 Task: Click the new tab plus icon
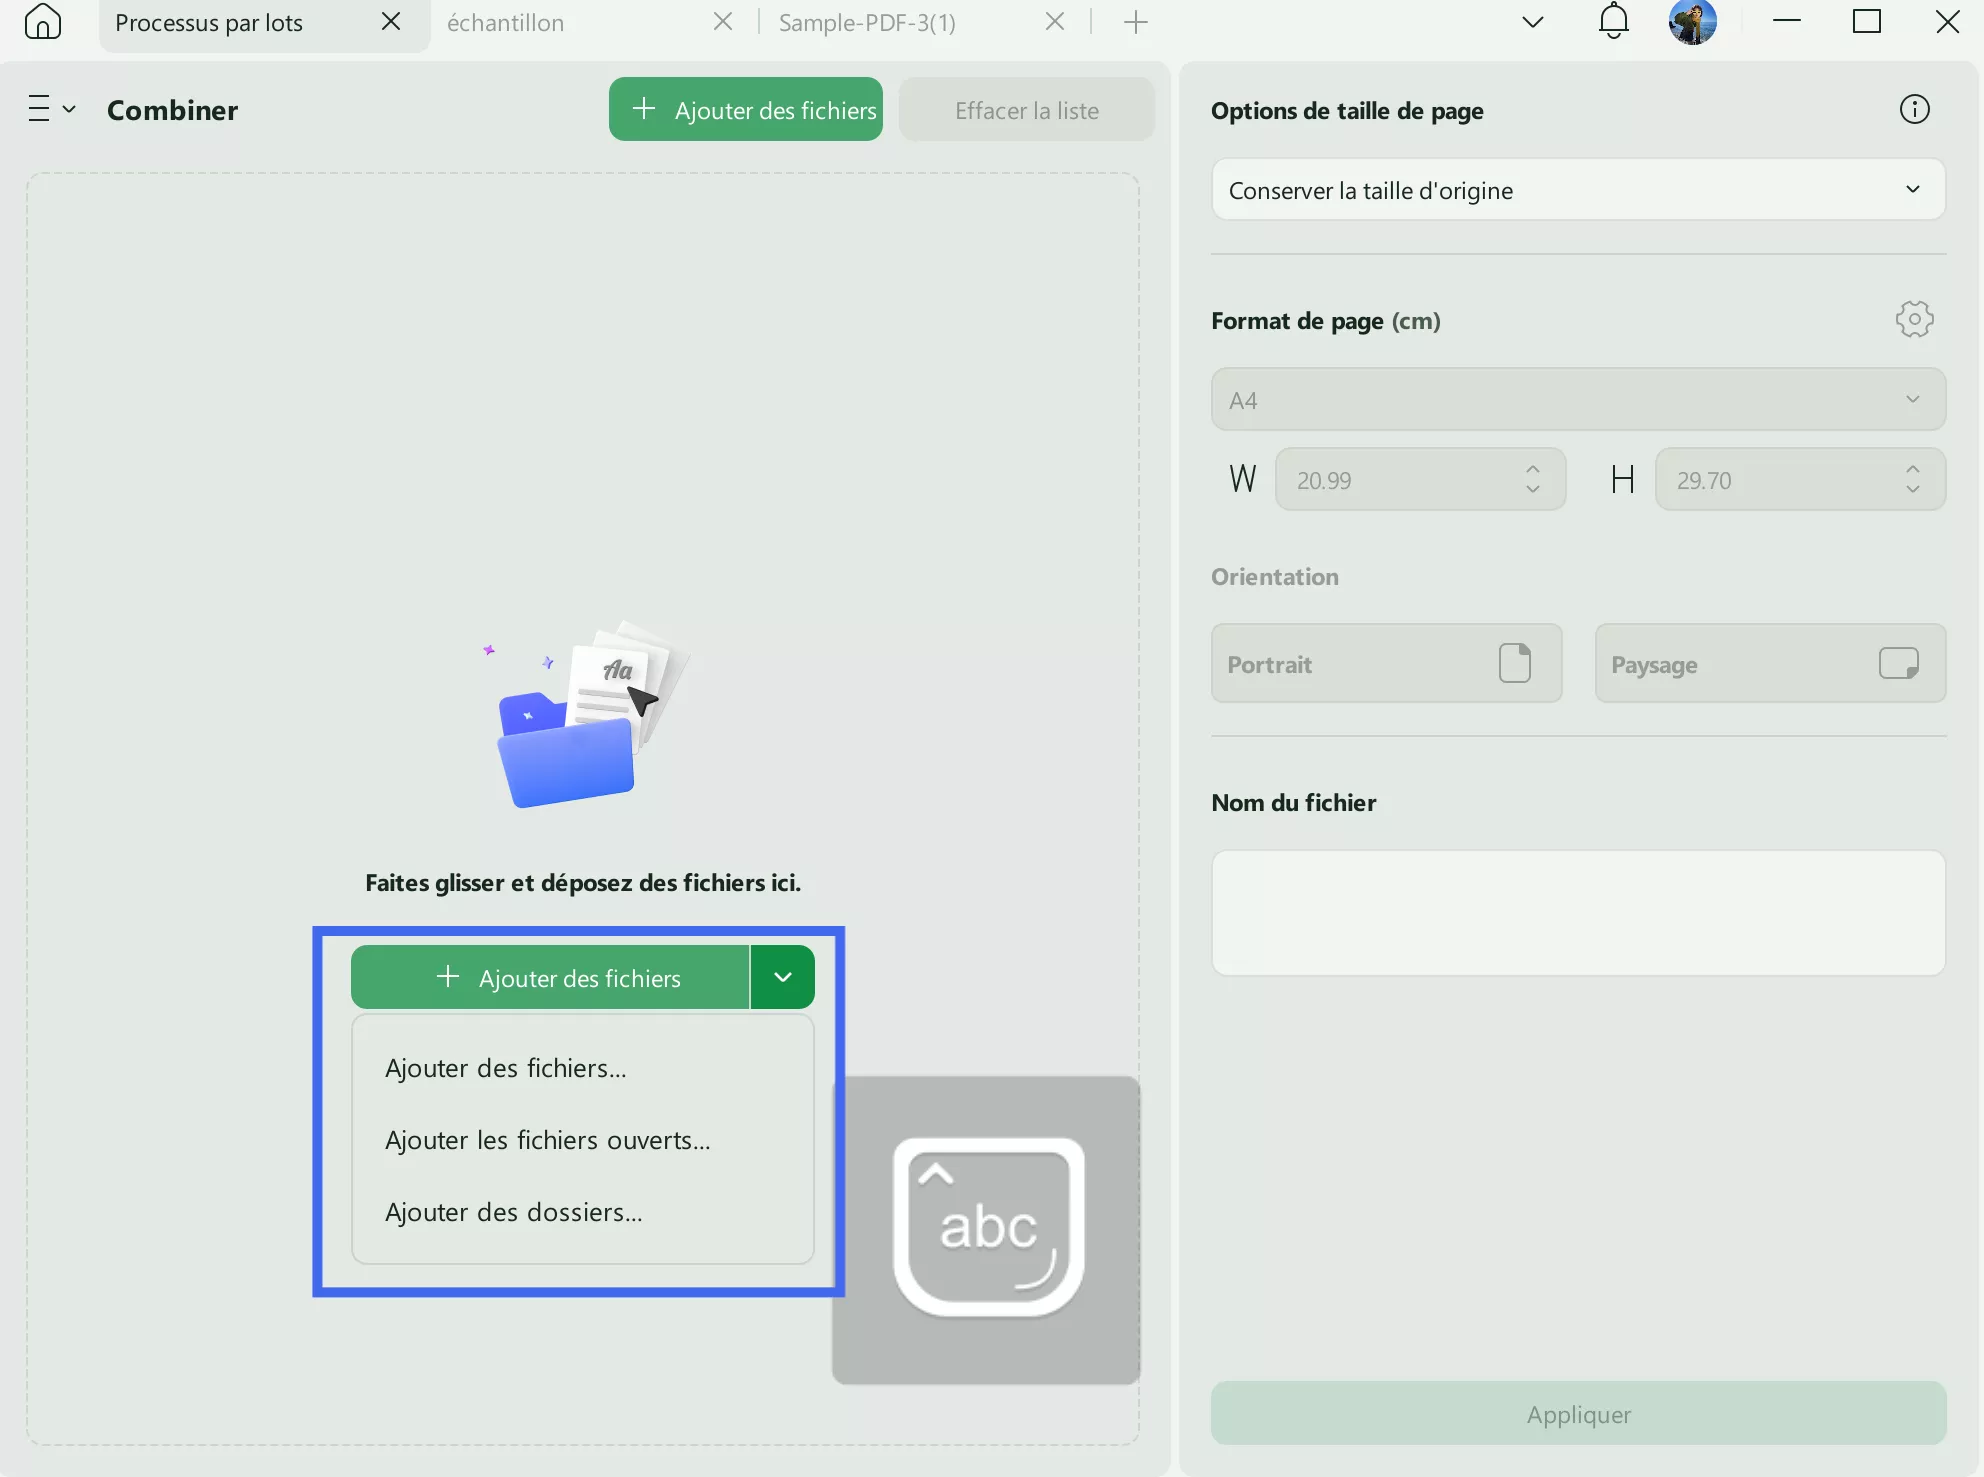pyautogui.click(x=1135, y=22)
